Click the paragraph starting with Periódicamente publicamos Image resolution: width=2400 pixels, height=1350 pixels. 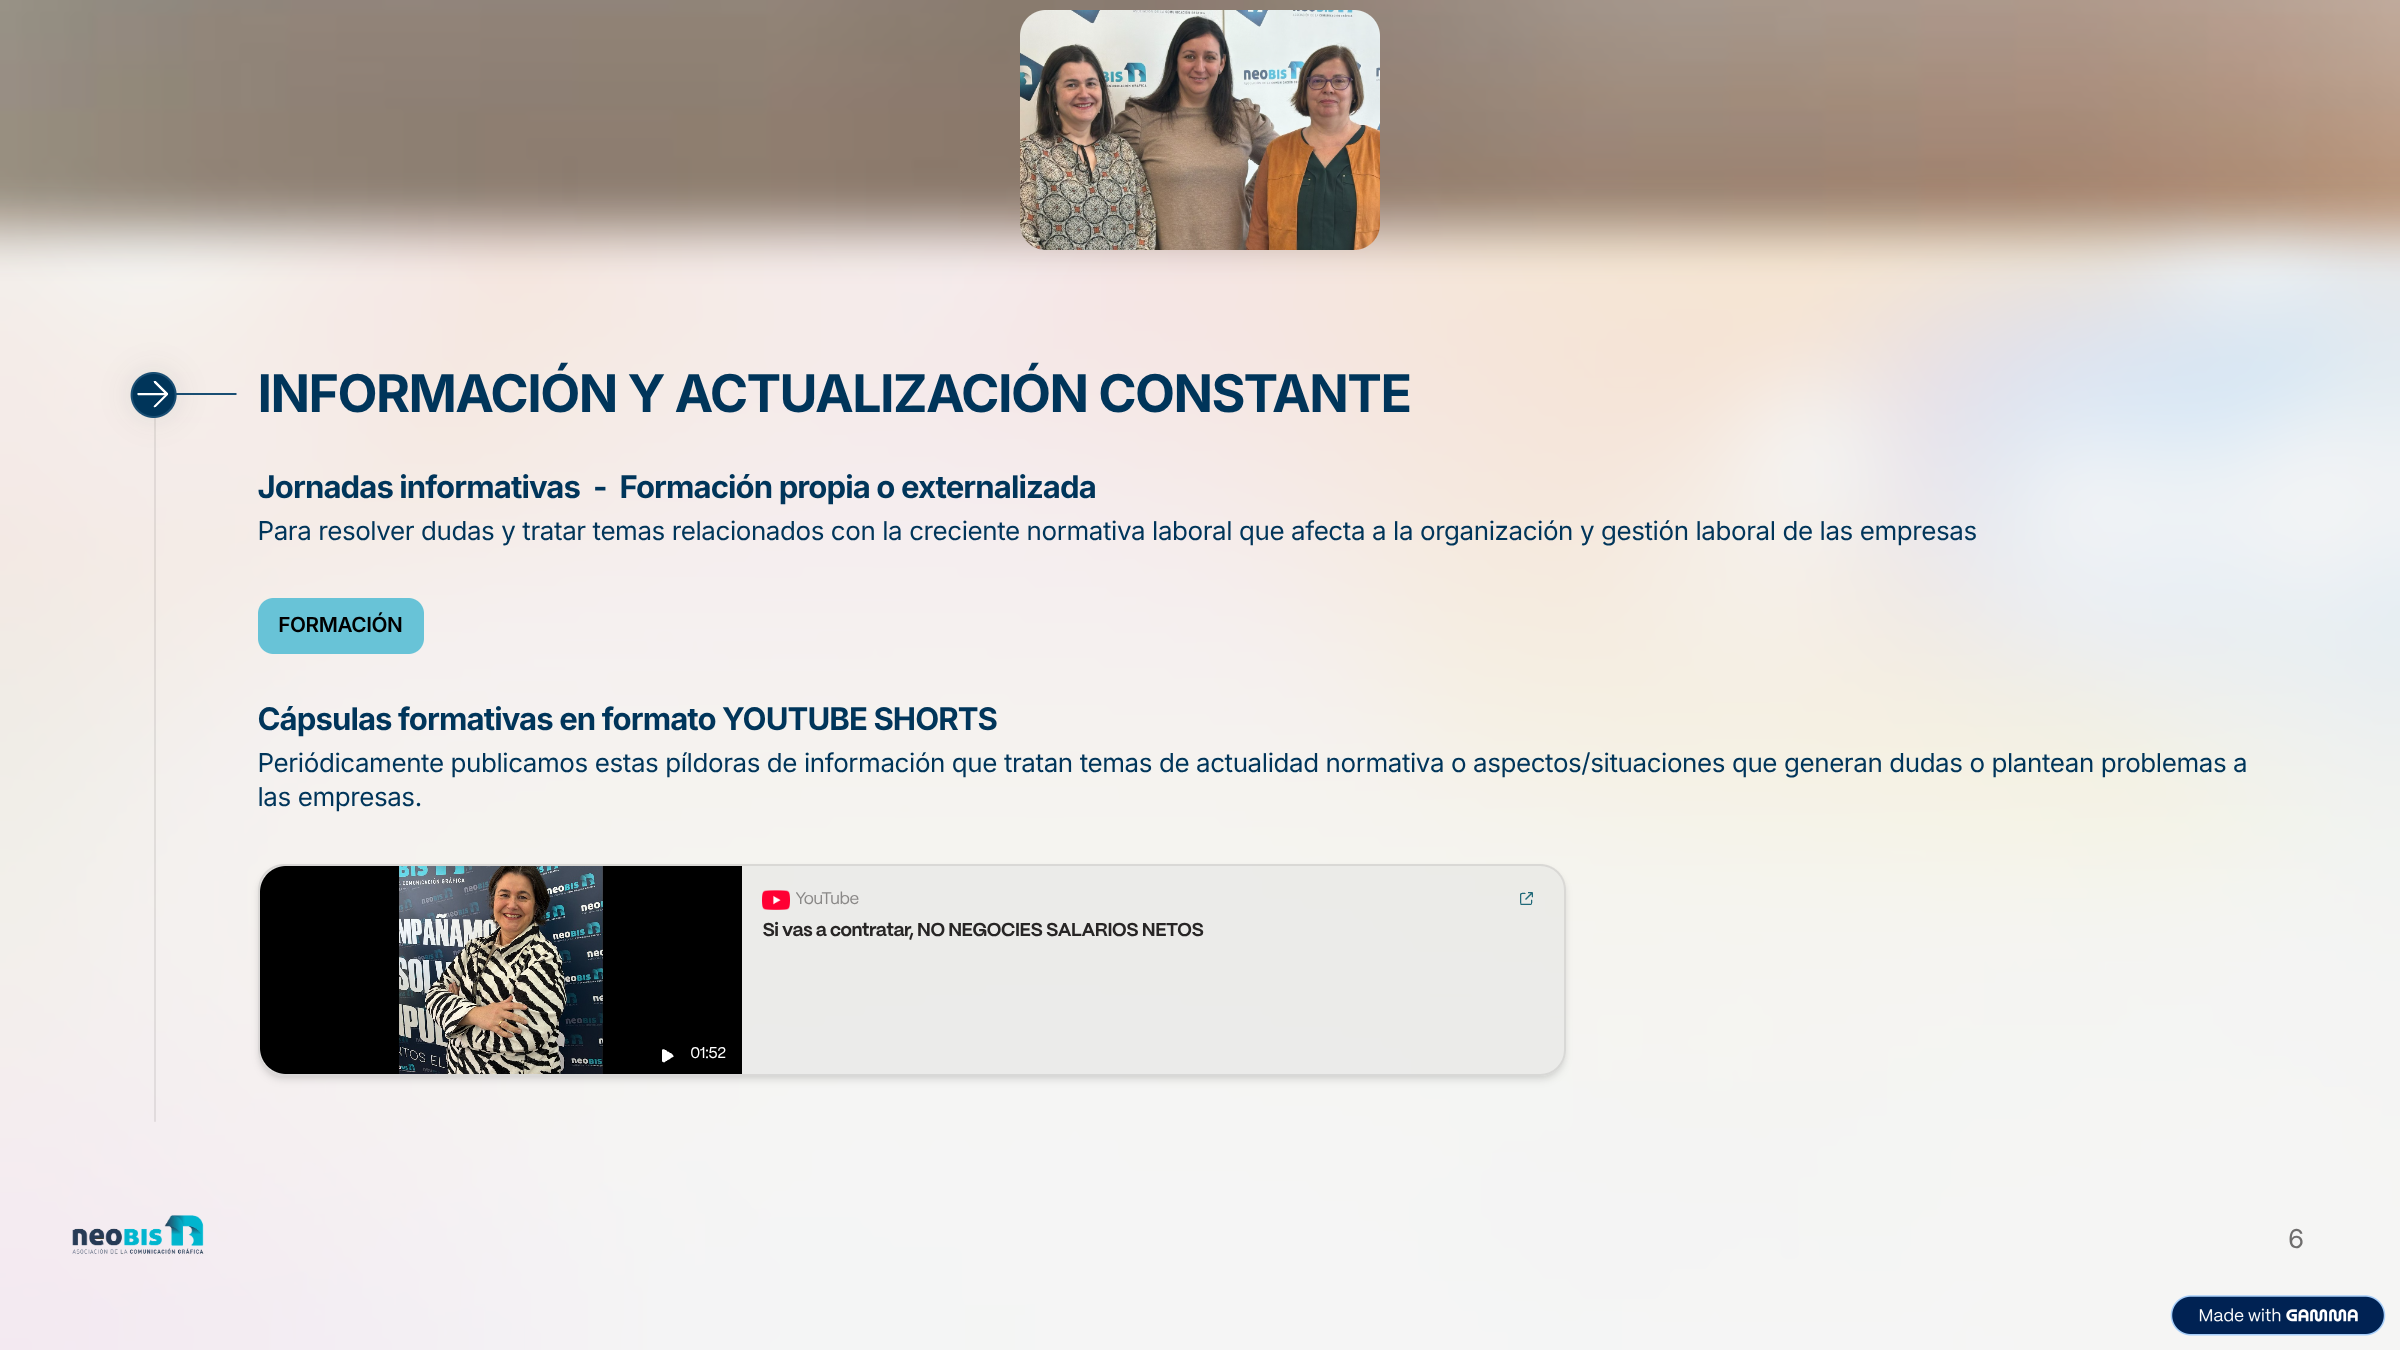pyautogui.click(x=1252, y=780)
